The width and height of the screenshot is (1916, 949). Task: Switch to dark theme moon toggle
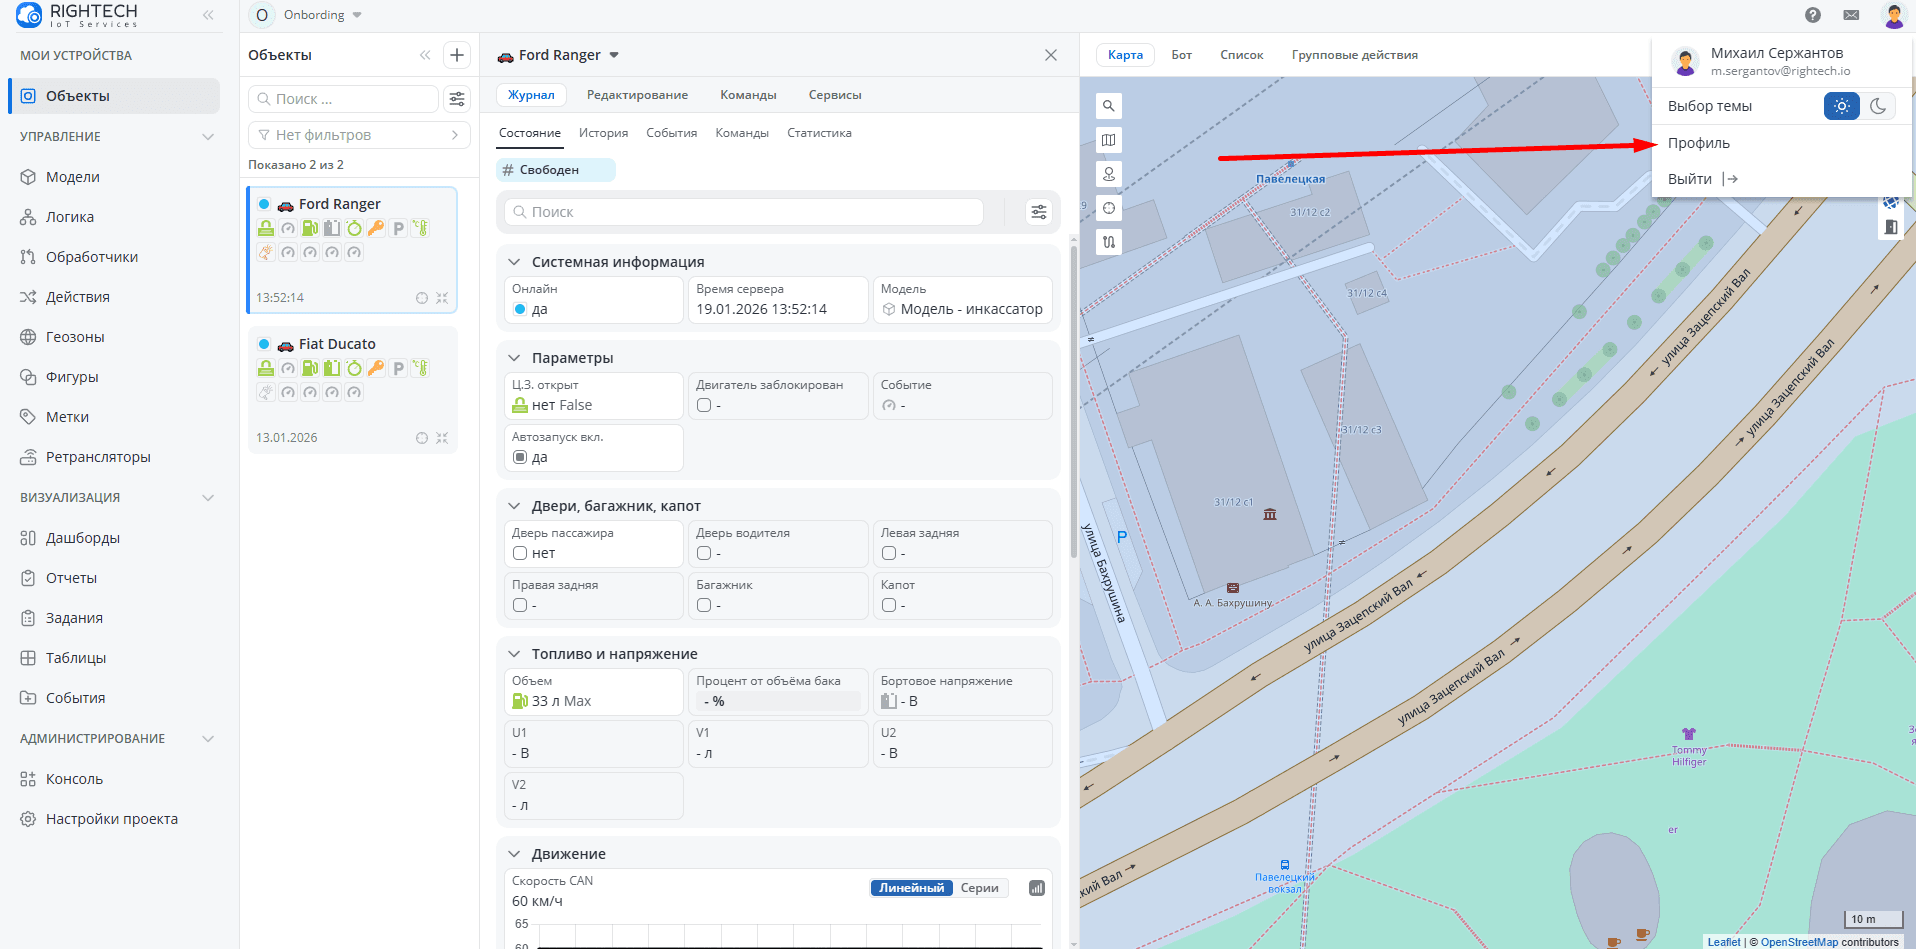coord(1877,106)
